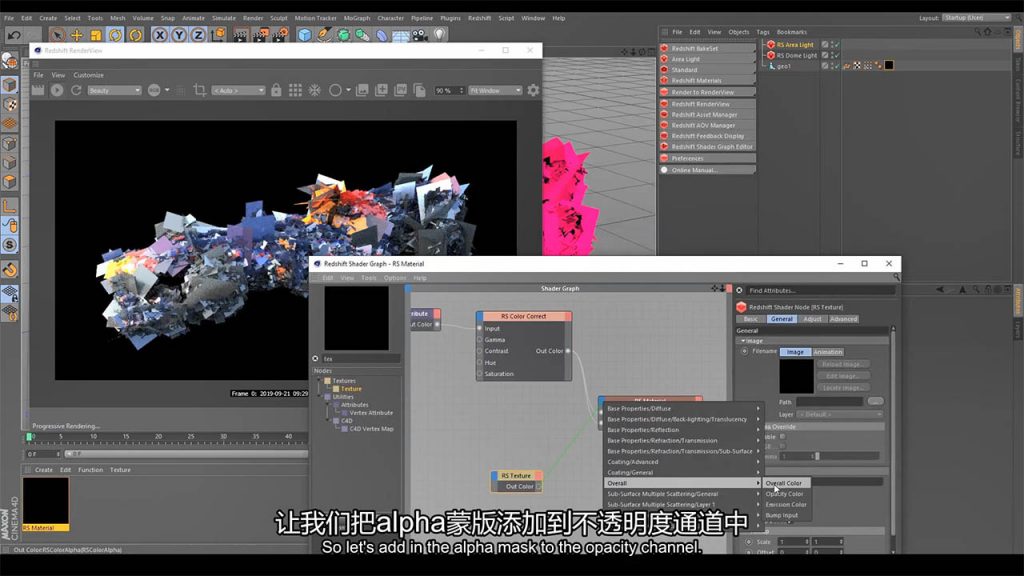Image resolution: width=1024 pixels, height=576 pixels.
Task: Select the Live Selection arrow tool
Action: click(x=57, y=35)
